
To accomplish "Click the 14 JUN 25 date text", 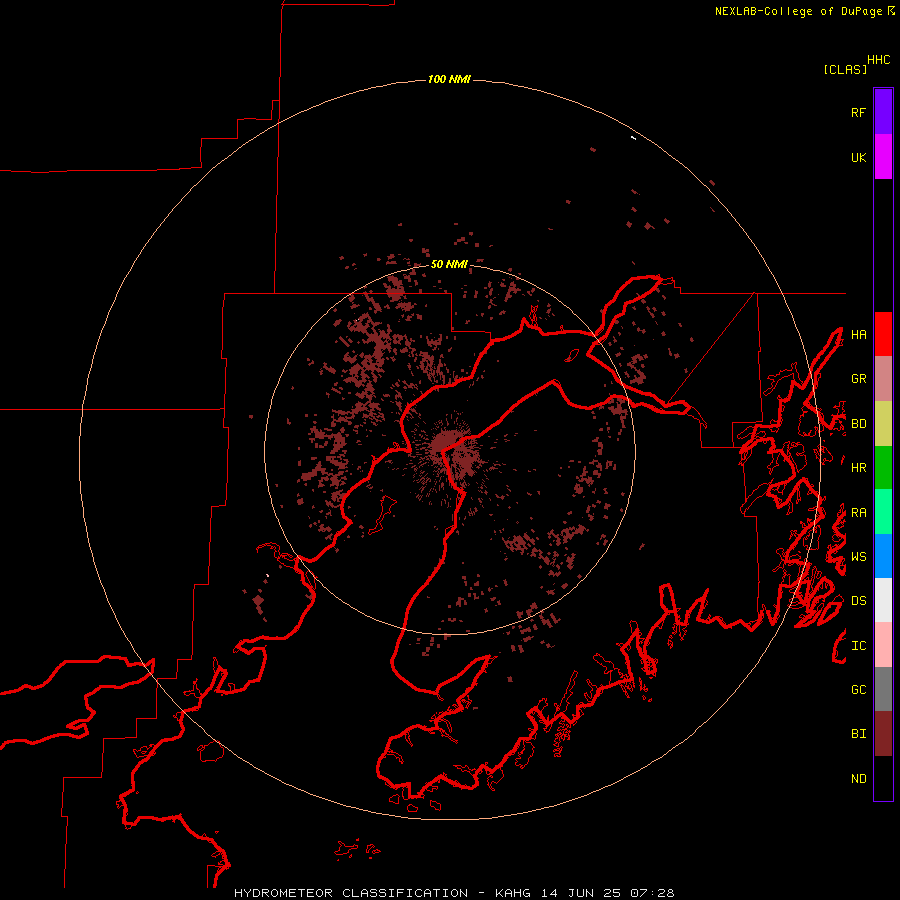I will [581, 893].
